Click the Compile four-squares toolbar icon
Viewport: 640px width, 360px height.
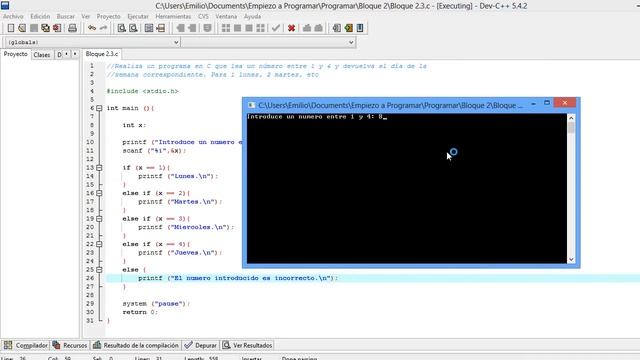226,28
